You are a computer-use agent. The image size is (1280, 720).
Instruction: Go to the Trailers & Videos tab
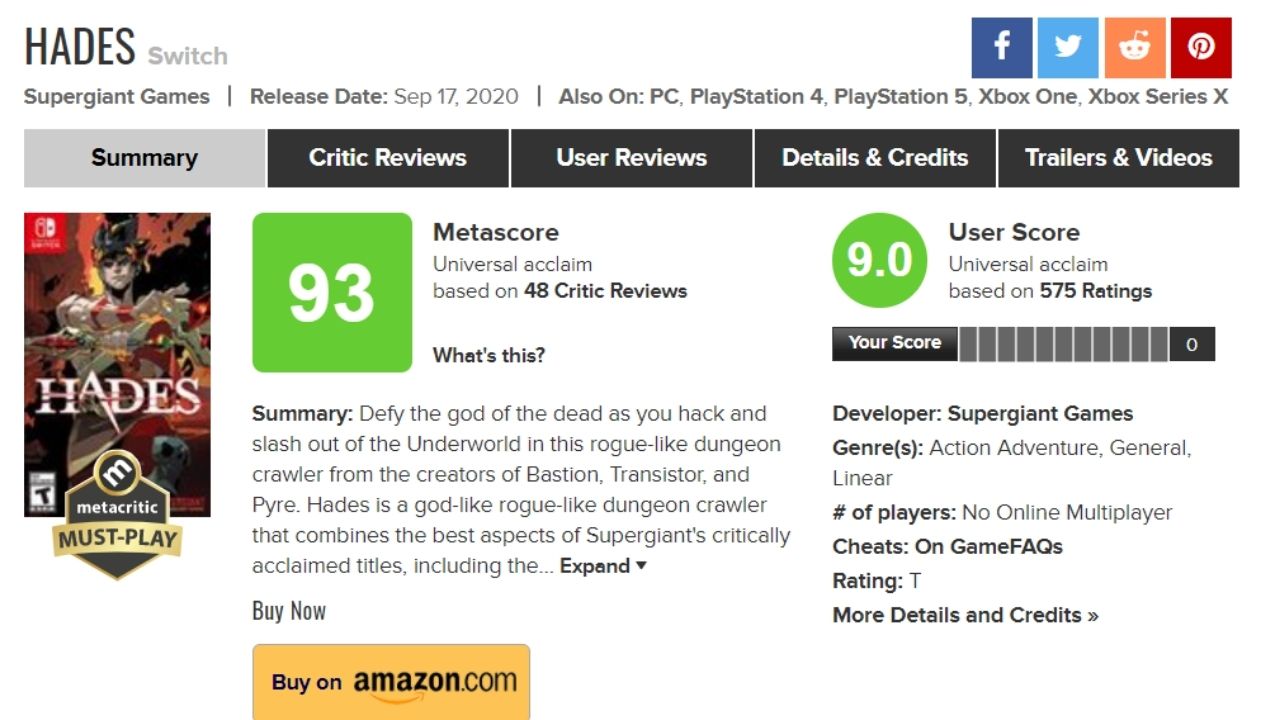pyautogui.click(x=1118, y=158)
